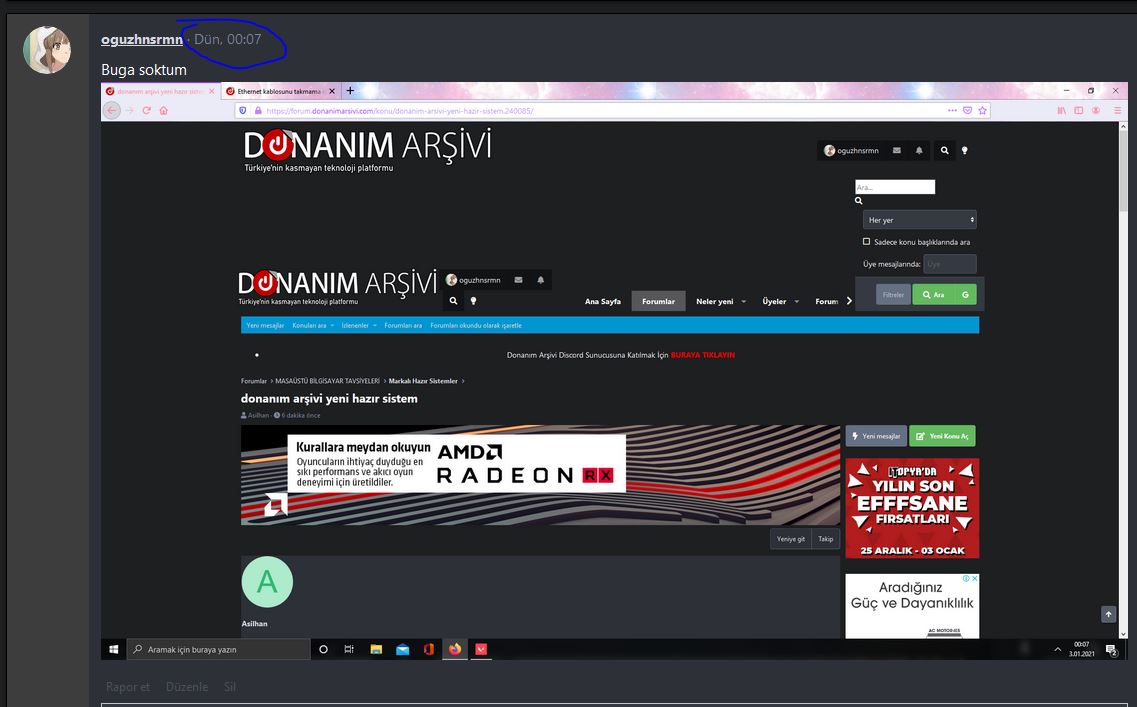Search via the green G Google button

pyautogui.click(x=965, y=294)
